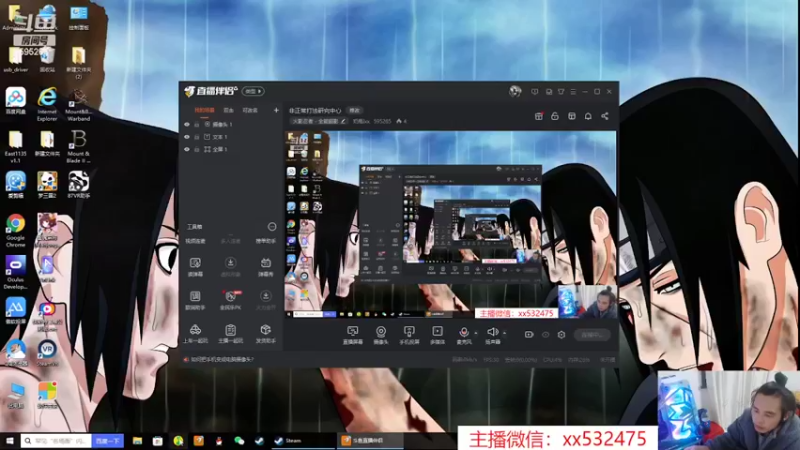Click the message icon next to avatar
Screen dimensions: 800x450
tap(534, 92)
